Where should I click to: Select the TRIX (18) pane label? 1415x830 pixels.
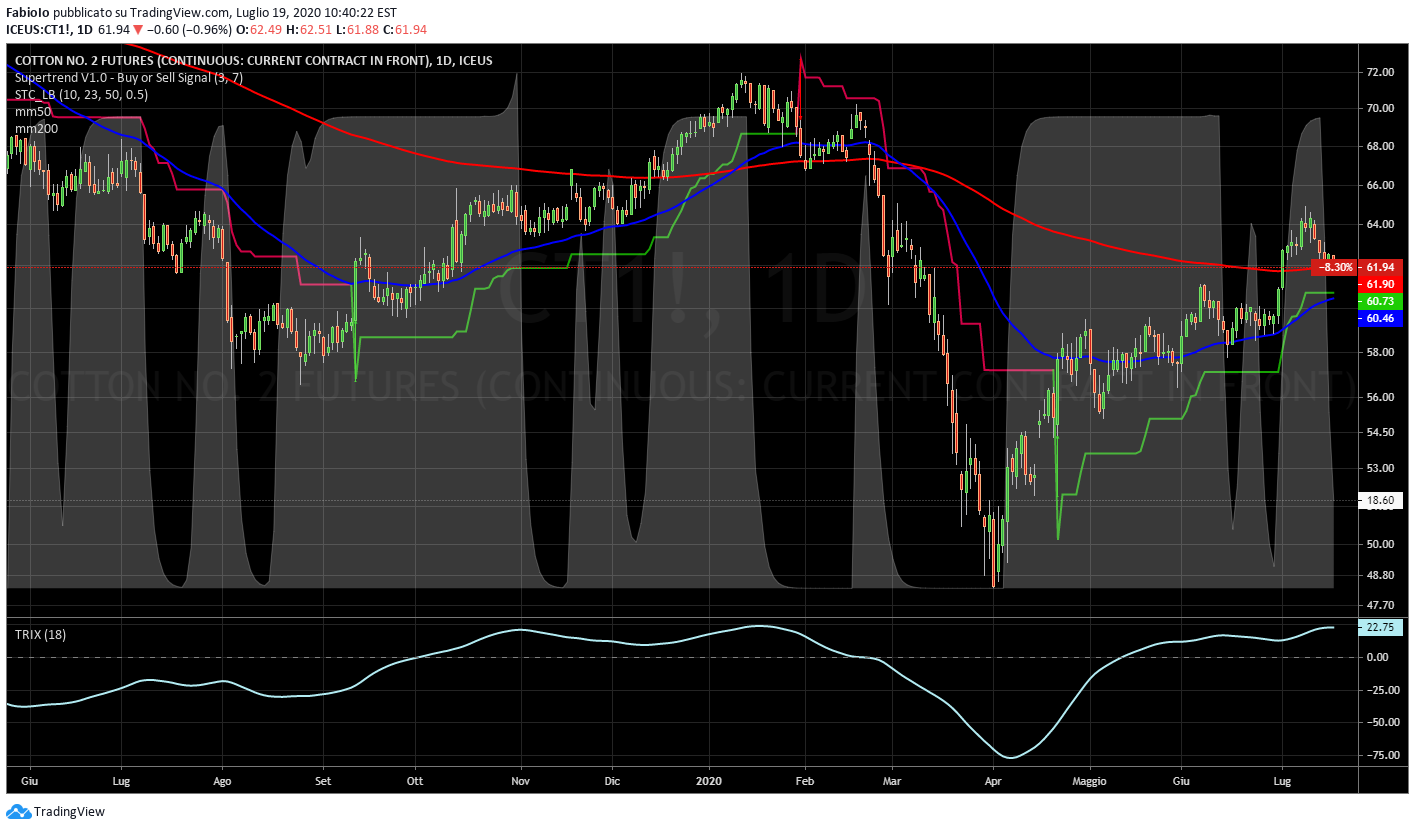click(x=40, y=634)
